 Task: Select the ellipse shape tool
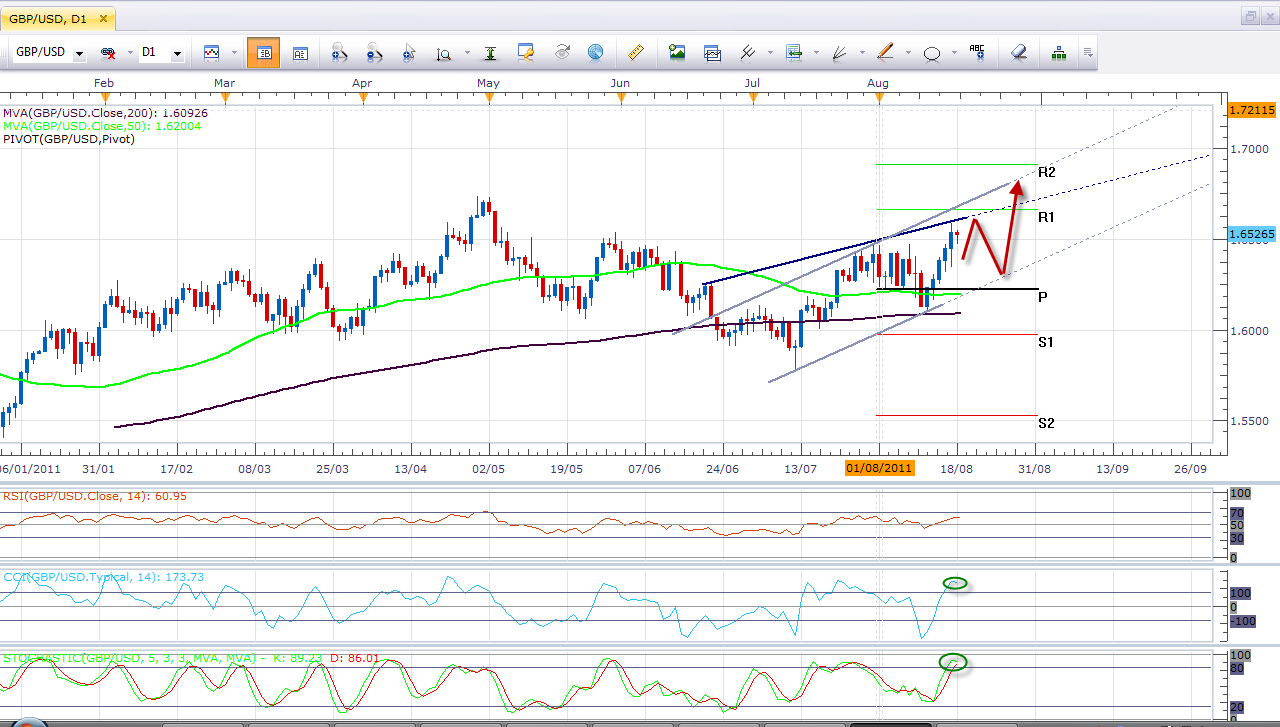click(932, 54)
